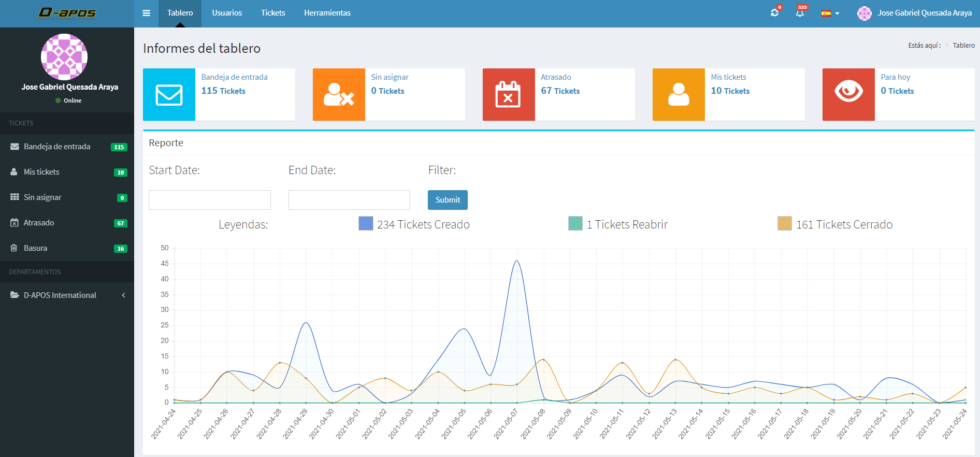
Task: Click the refresh sync icon in header
Action: tap(775, 13)
